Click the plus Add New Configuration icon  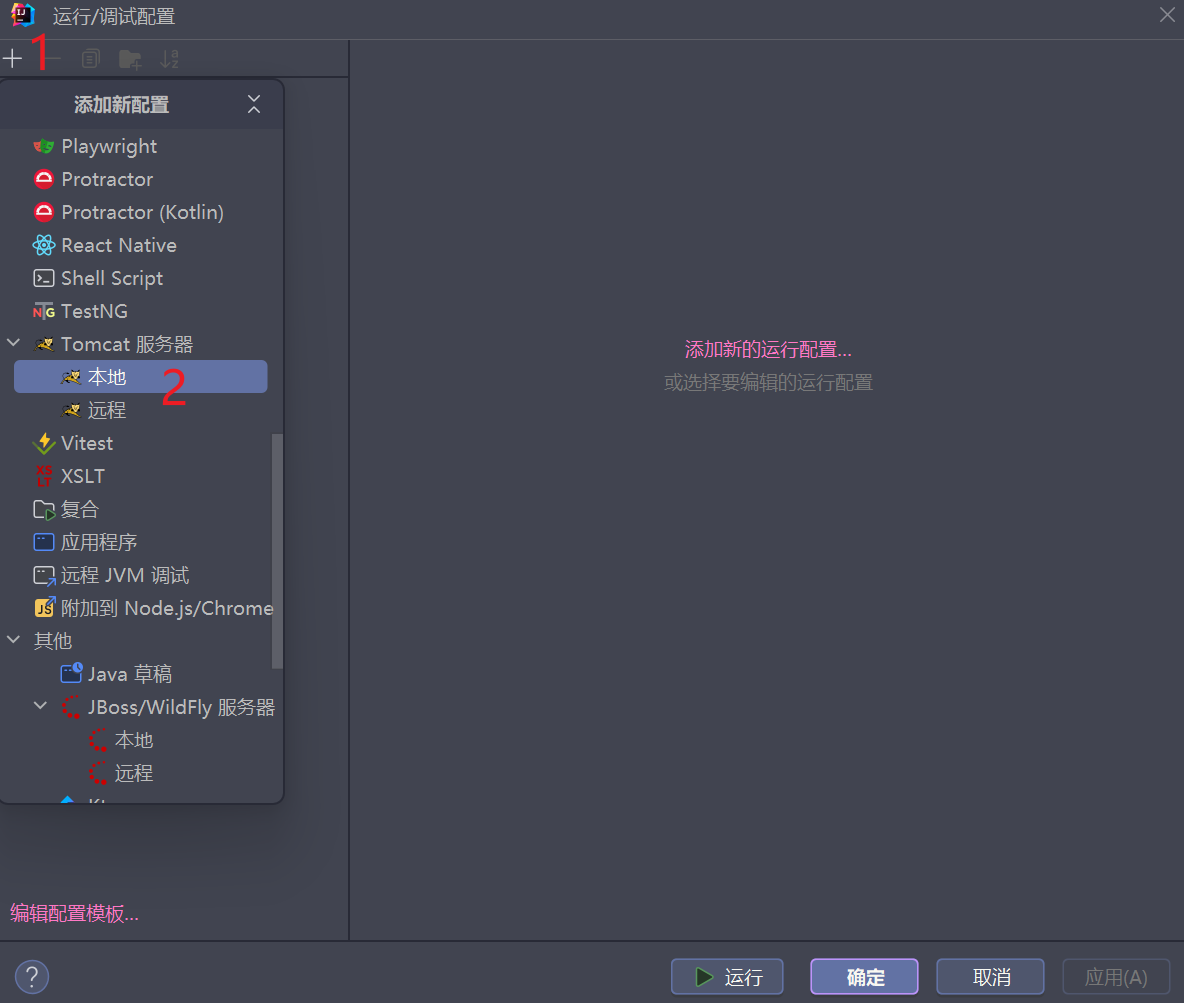[13, 58]
